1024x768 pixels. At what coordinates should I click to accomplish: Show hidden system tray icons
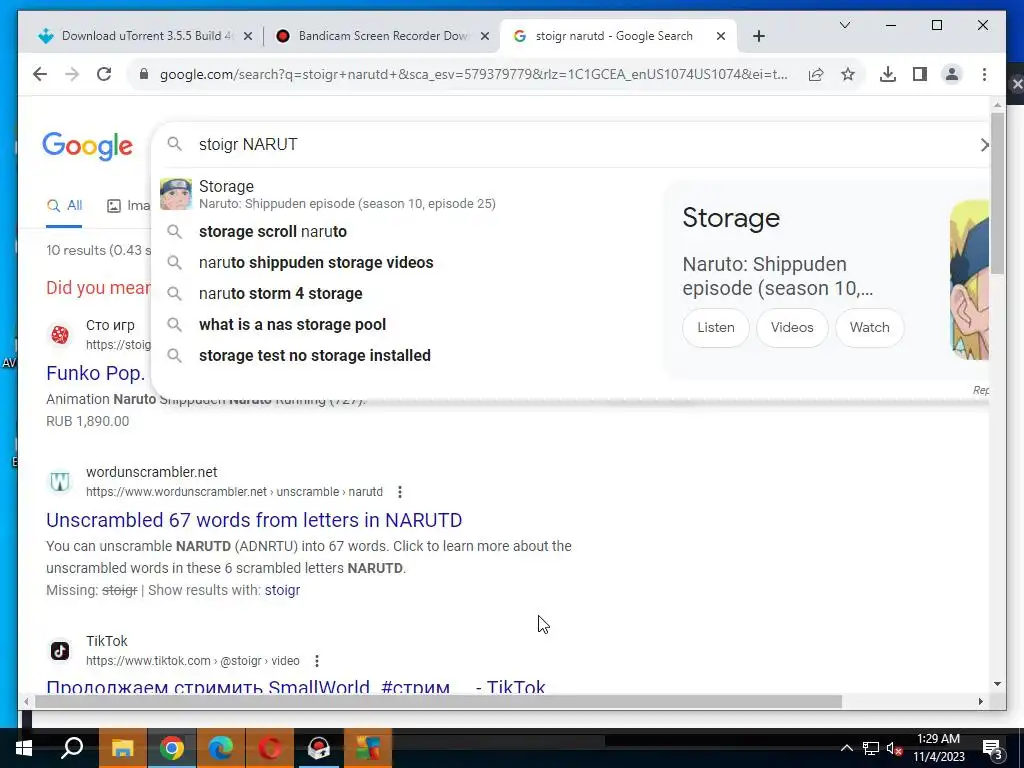pyautogui.click(x=846, y=748)
